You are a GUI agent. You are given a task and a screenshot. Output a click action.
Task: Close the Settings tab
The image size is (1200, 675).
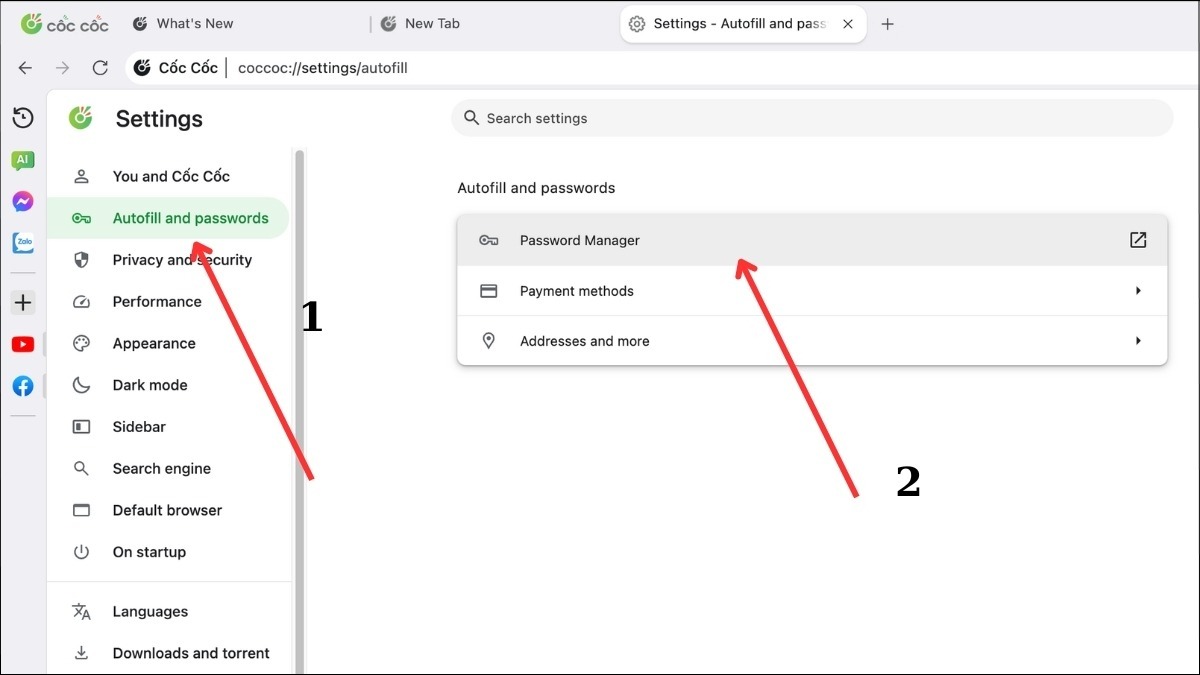(x=848, y=24)
